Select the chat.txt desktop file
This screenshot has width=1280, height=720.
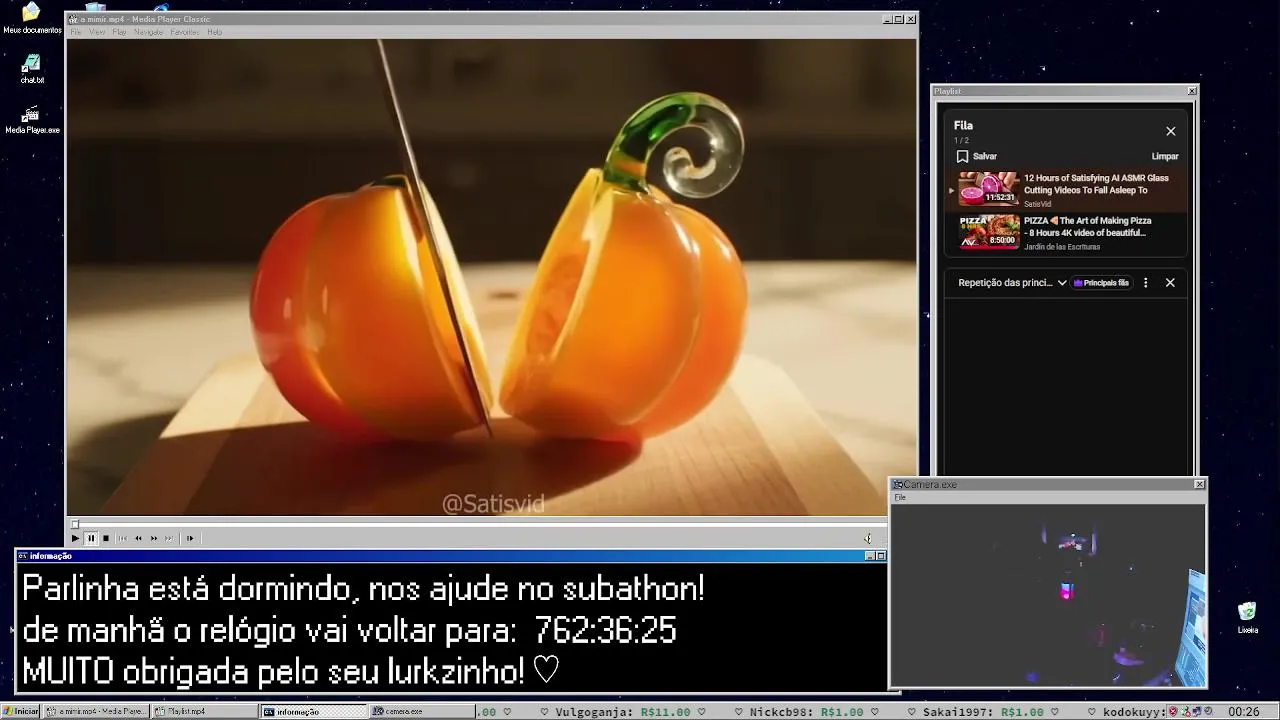pos(32,69)
